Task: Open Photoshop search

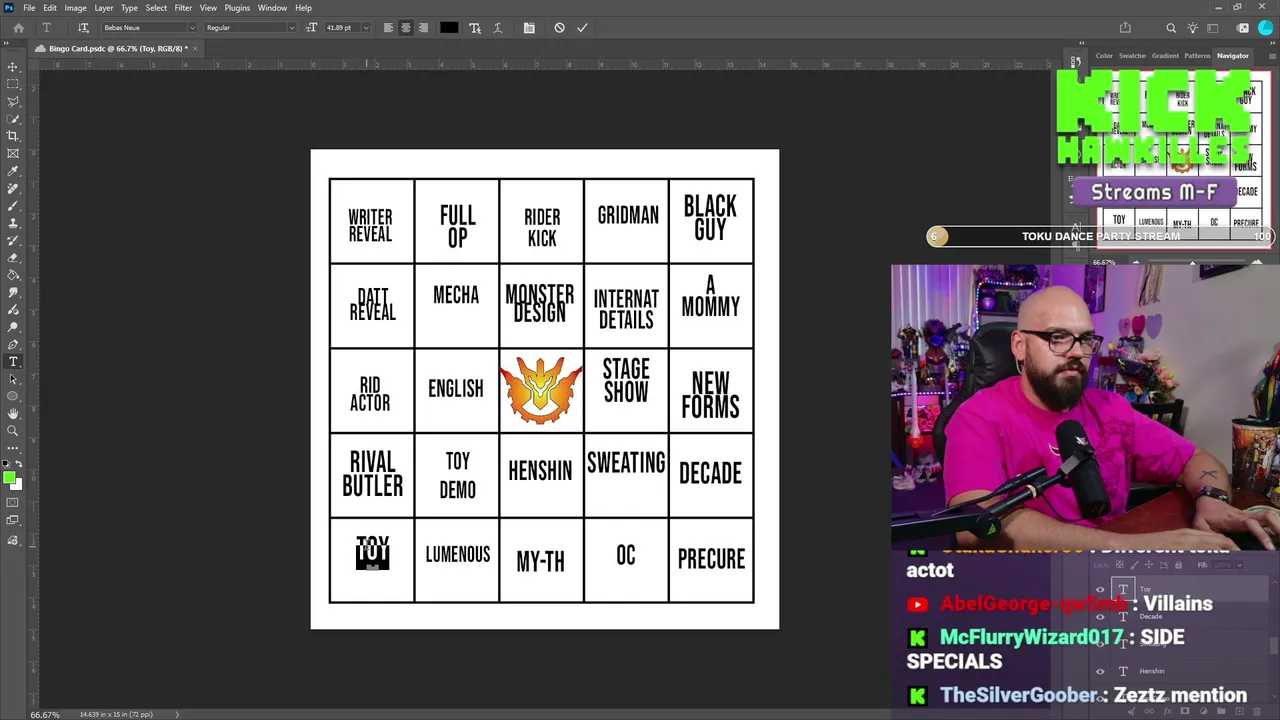Action: click(1171, 28)
